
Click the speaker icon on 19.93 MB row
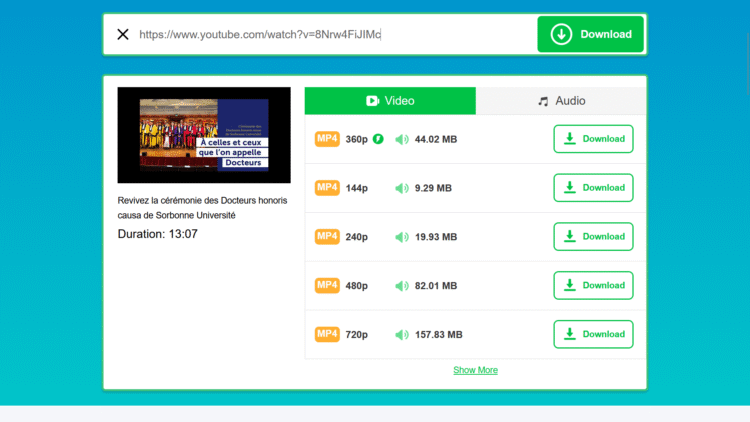402,237
